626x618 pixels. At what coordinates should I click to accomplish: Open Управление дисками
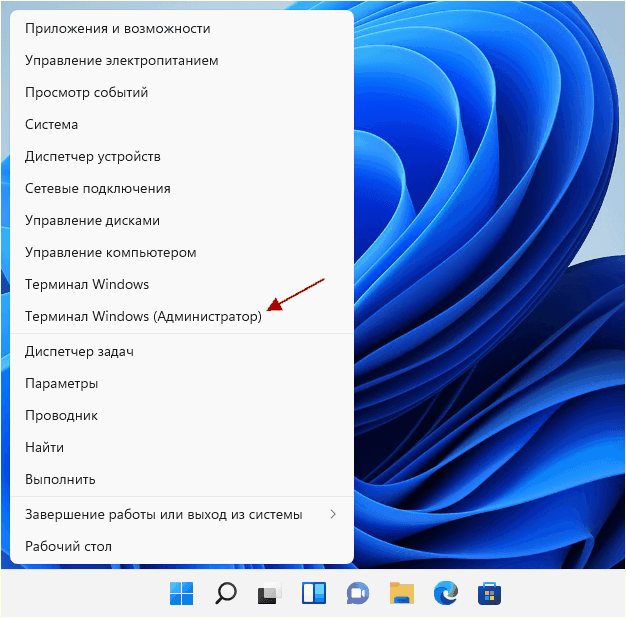[182, 220]
